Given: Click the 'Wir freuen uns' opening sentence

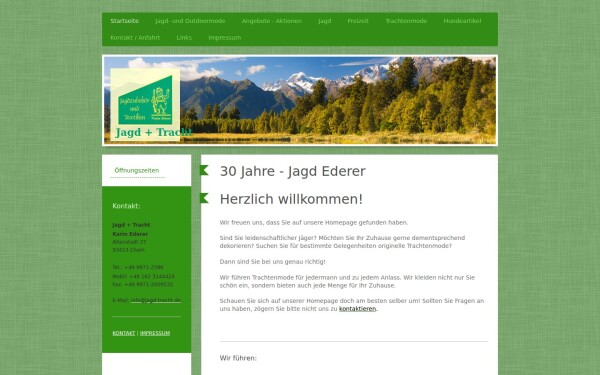Looking at the screenshot, I should 314,222.
